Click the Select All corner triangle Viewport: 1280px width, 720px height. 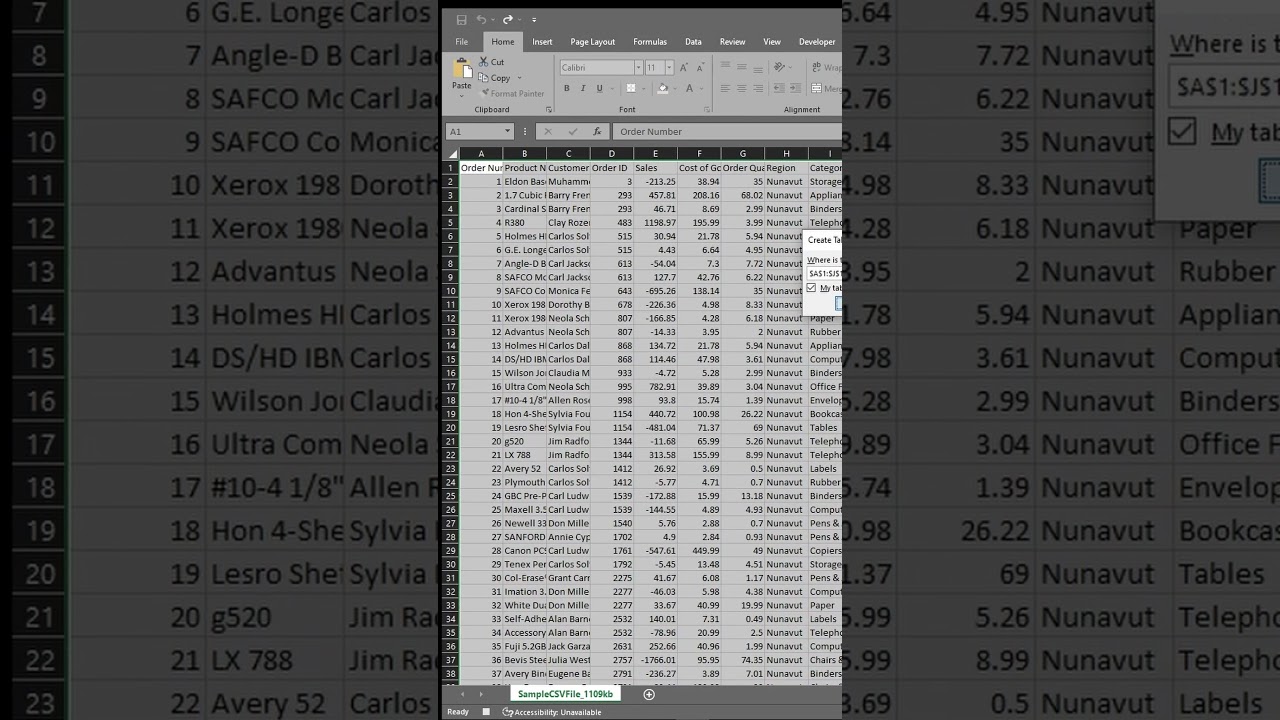(x=451, y=153)
